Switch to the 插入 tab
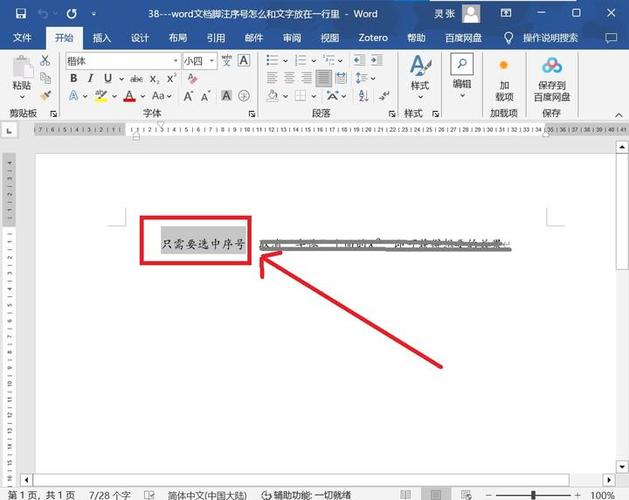This screenshot has width=629, height=500. [x=101, y=38]
